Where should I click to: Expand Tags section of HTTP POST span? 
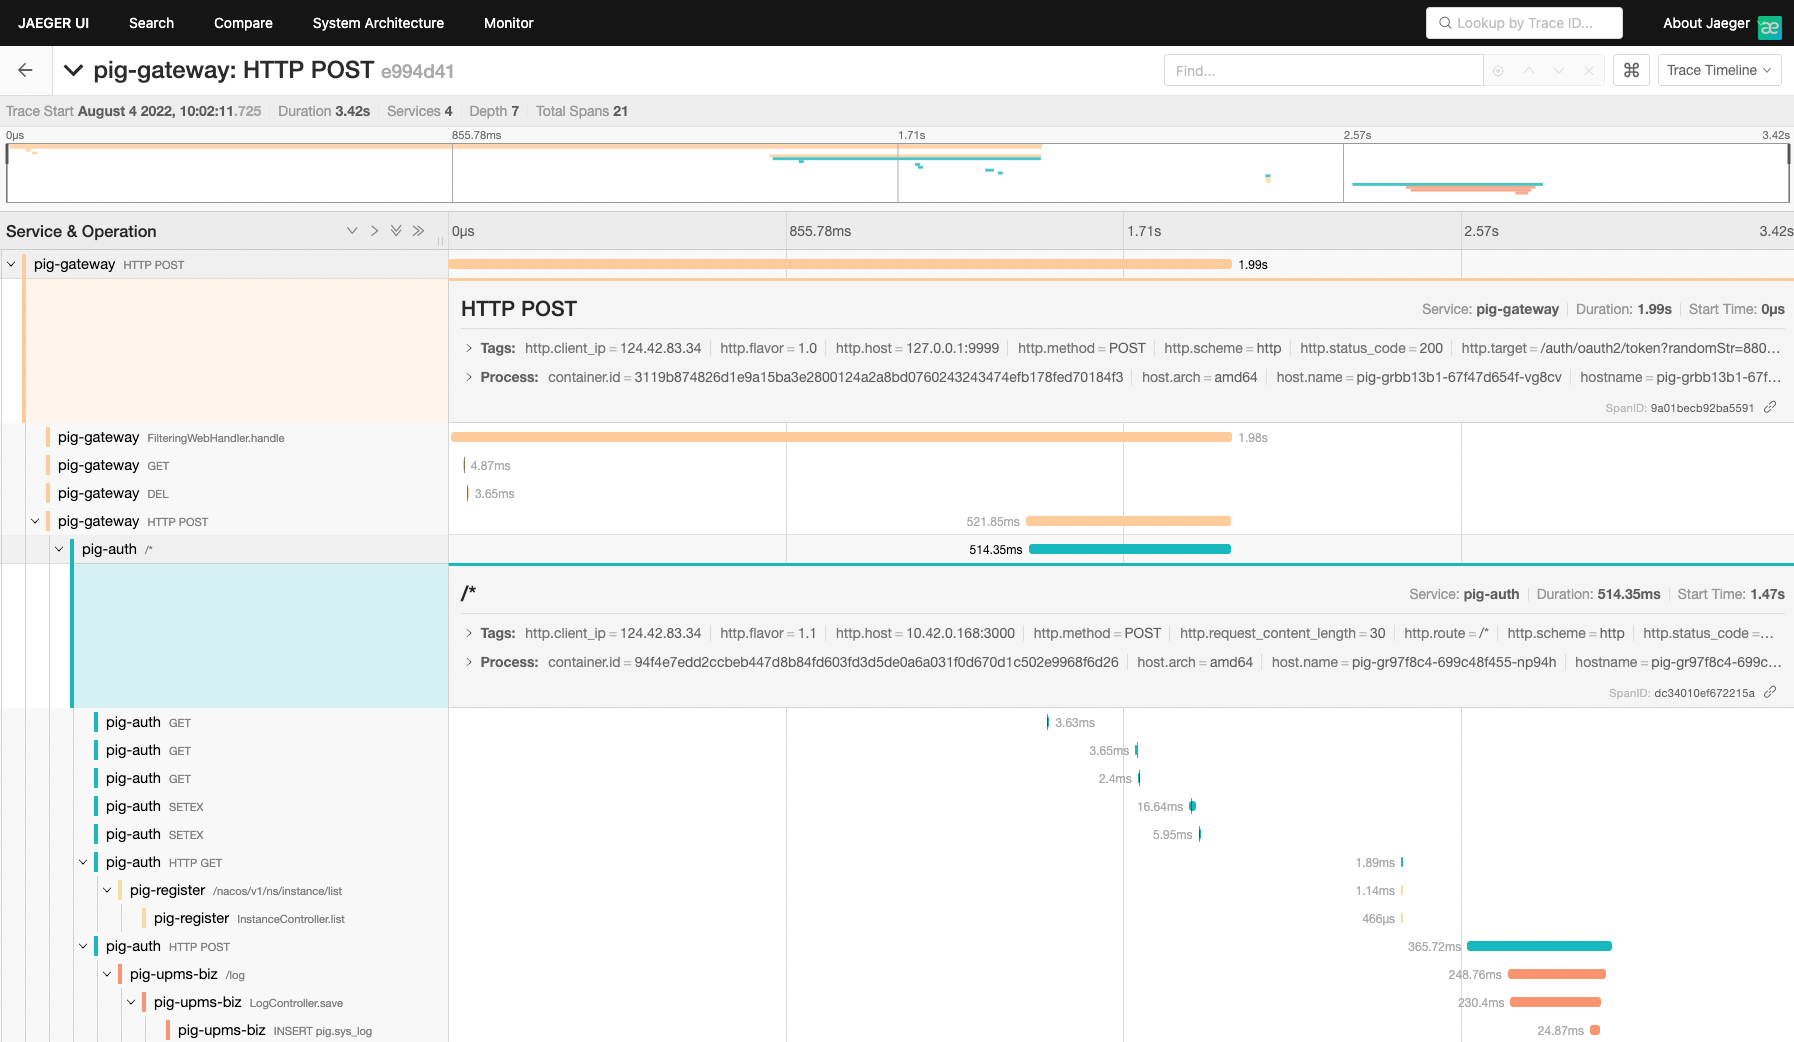[x=469, y=348]
